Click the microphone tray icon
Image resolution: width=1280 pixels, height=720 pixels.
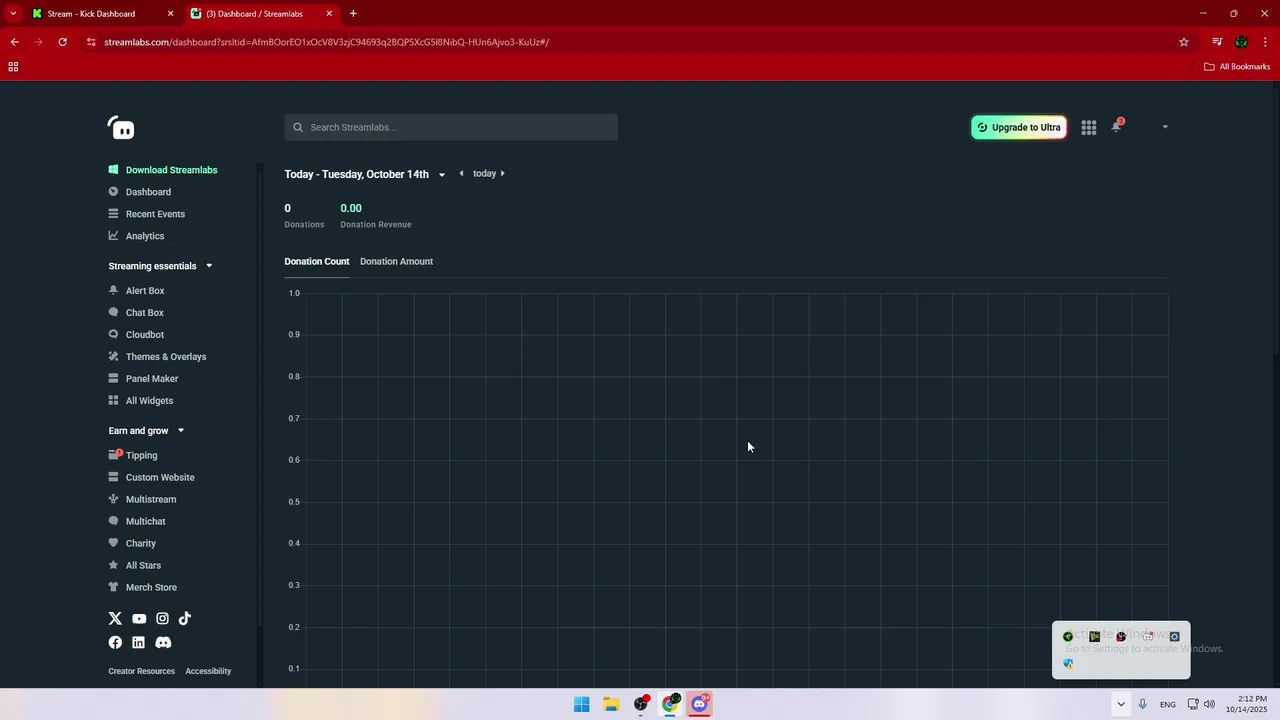pyautogui.click(x=1142, y=704)
